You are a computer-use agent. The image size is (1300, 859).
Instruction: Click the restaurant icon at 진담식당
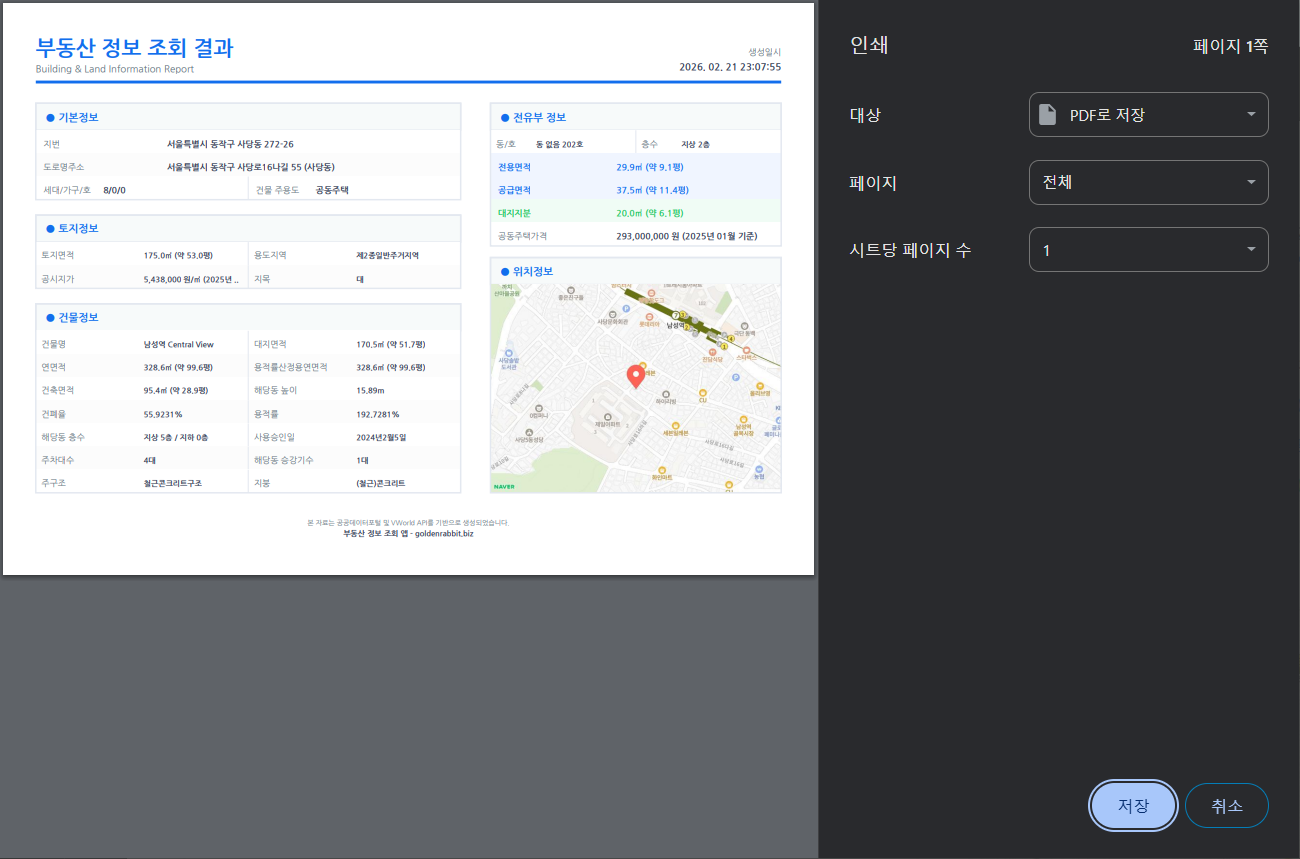tap(713, 352)
